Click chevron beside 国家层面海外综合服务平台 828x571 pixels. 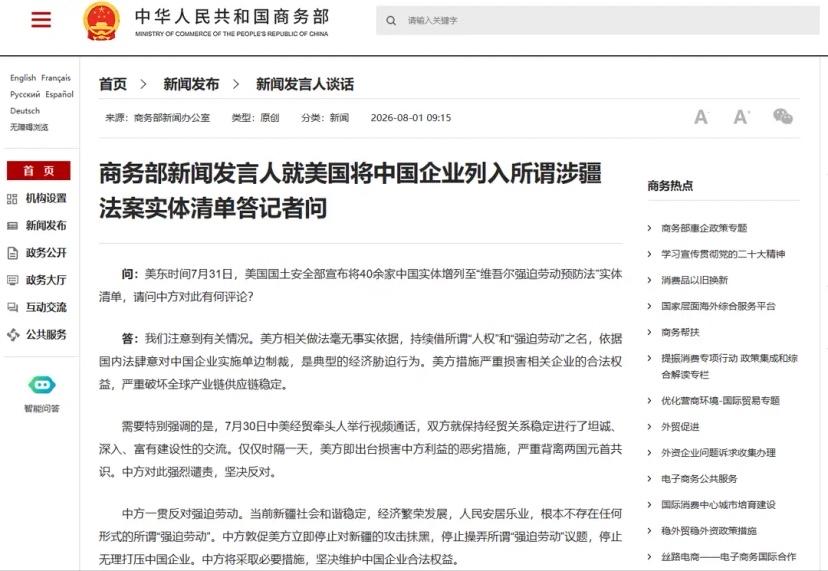(650, 306)
